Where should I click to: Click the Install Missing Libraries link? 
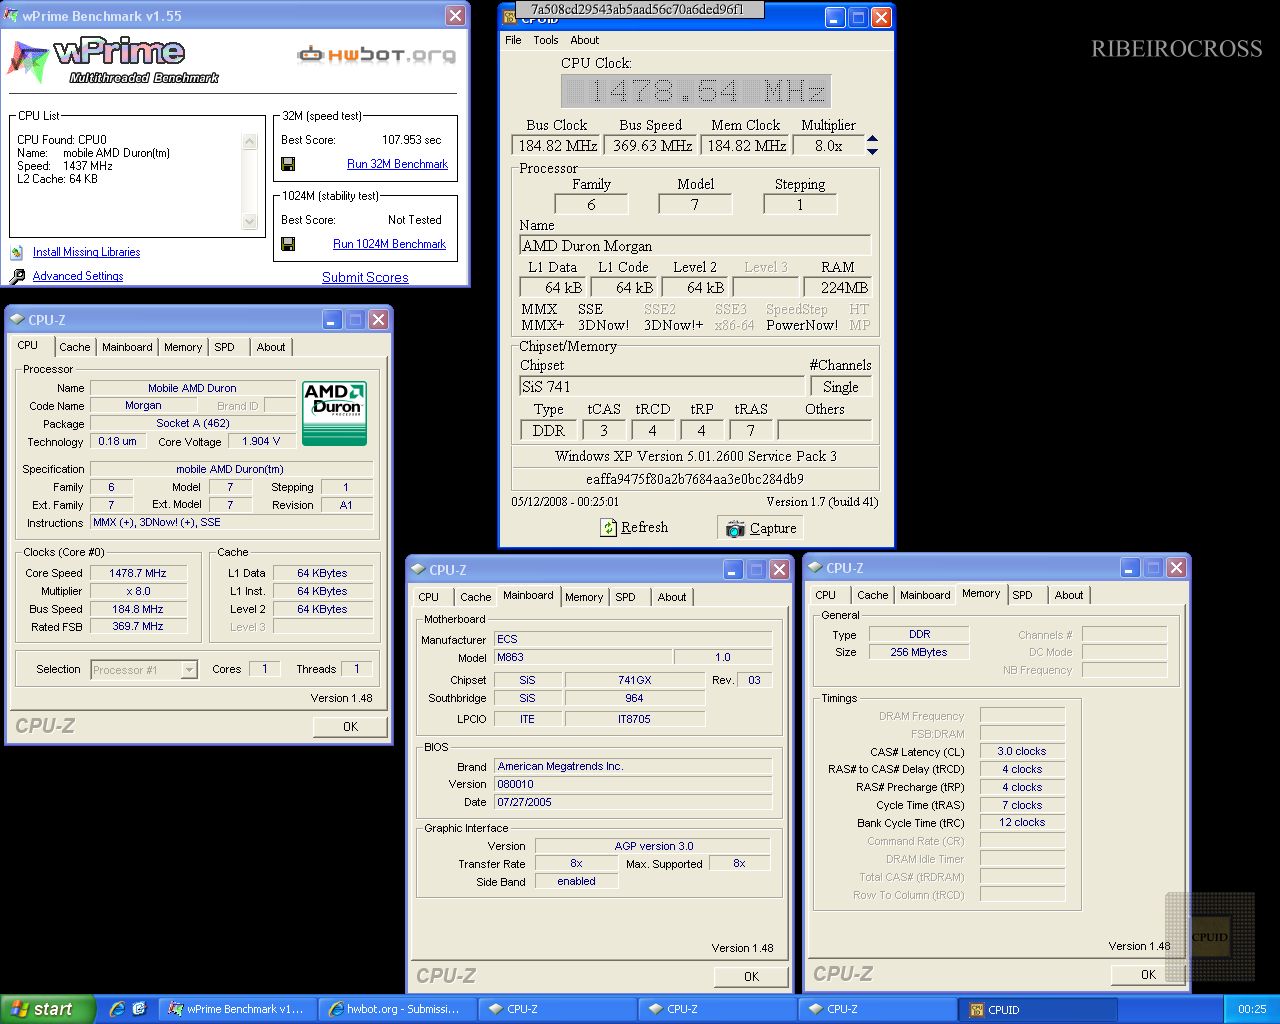(86, 252)
